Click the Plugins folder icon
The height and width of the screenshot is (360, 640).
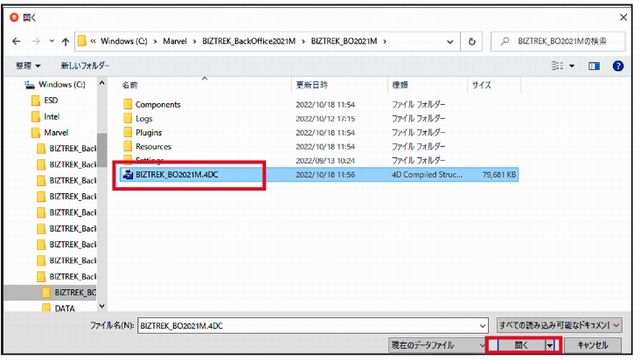pos(128,133)
